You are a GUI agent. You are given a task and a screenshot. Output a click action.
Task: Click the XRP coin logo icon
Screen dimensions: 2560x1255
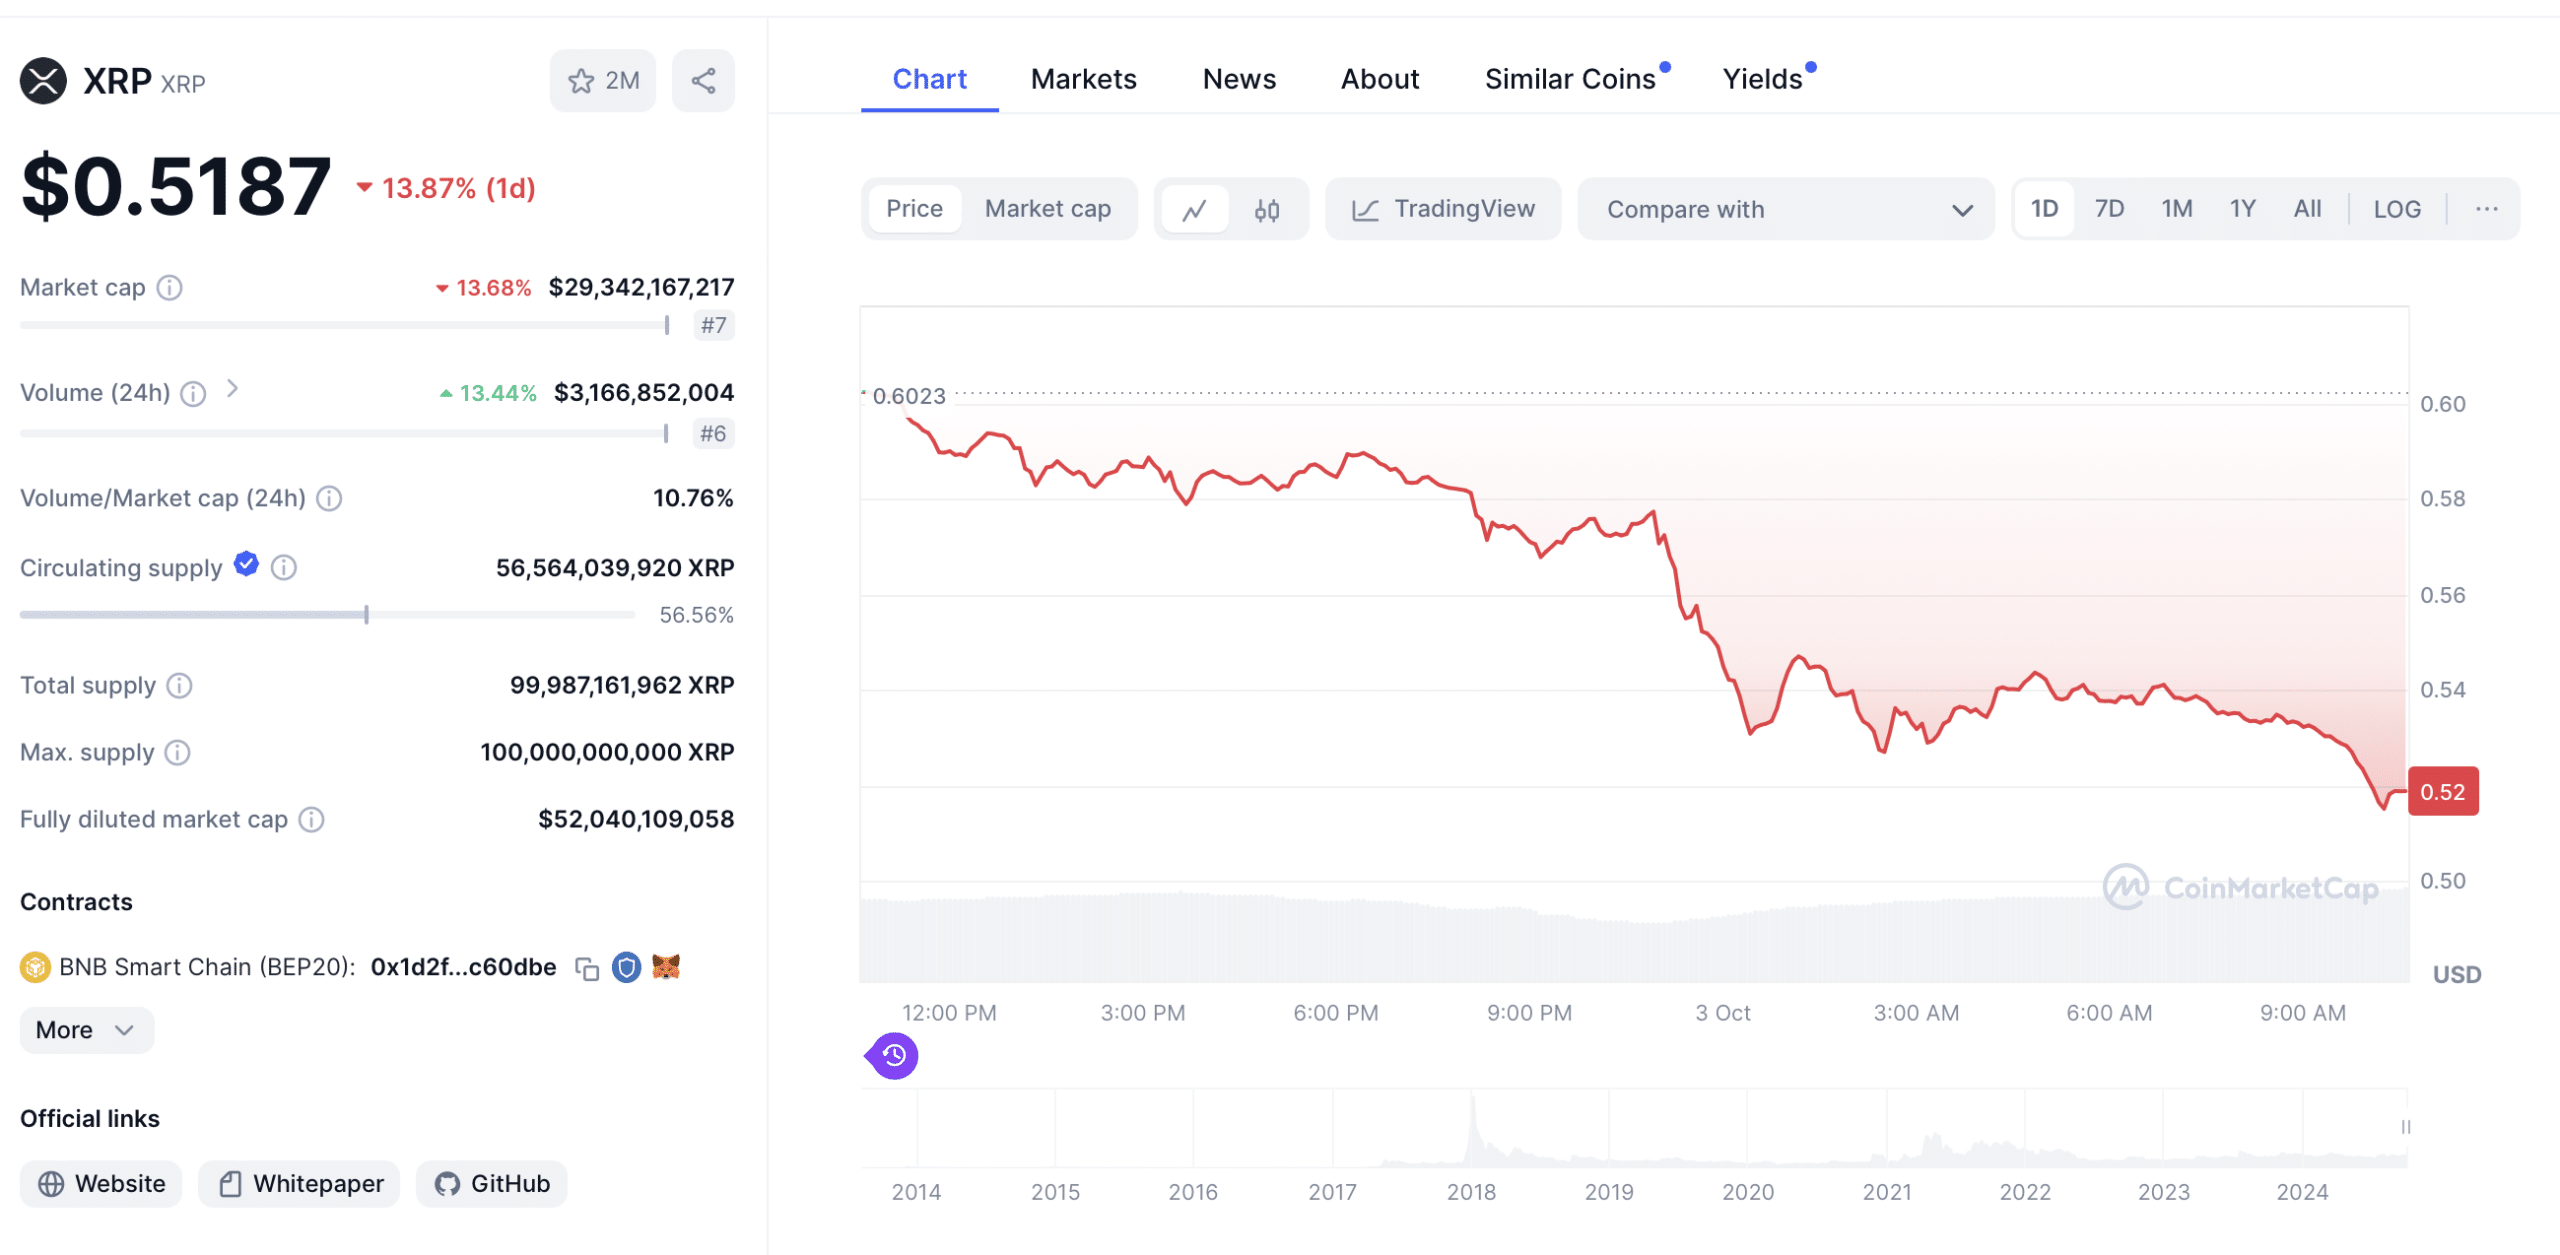click(43, 81)
